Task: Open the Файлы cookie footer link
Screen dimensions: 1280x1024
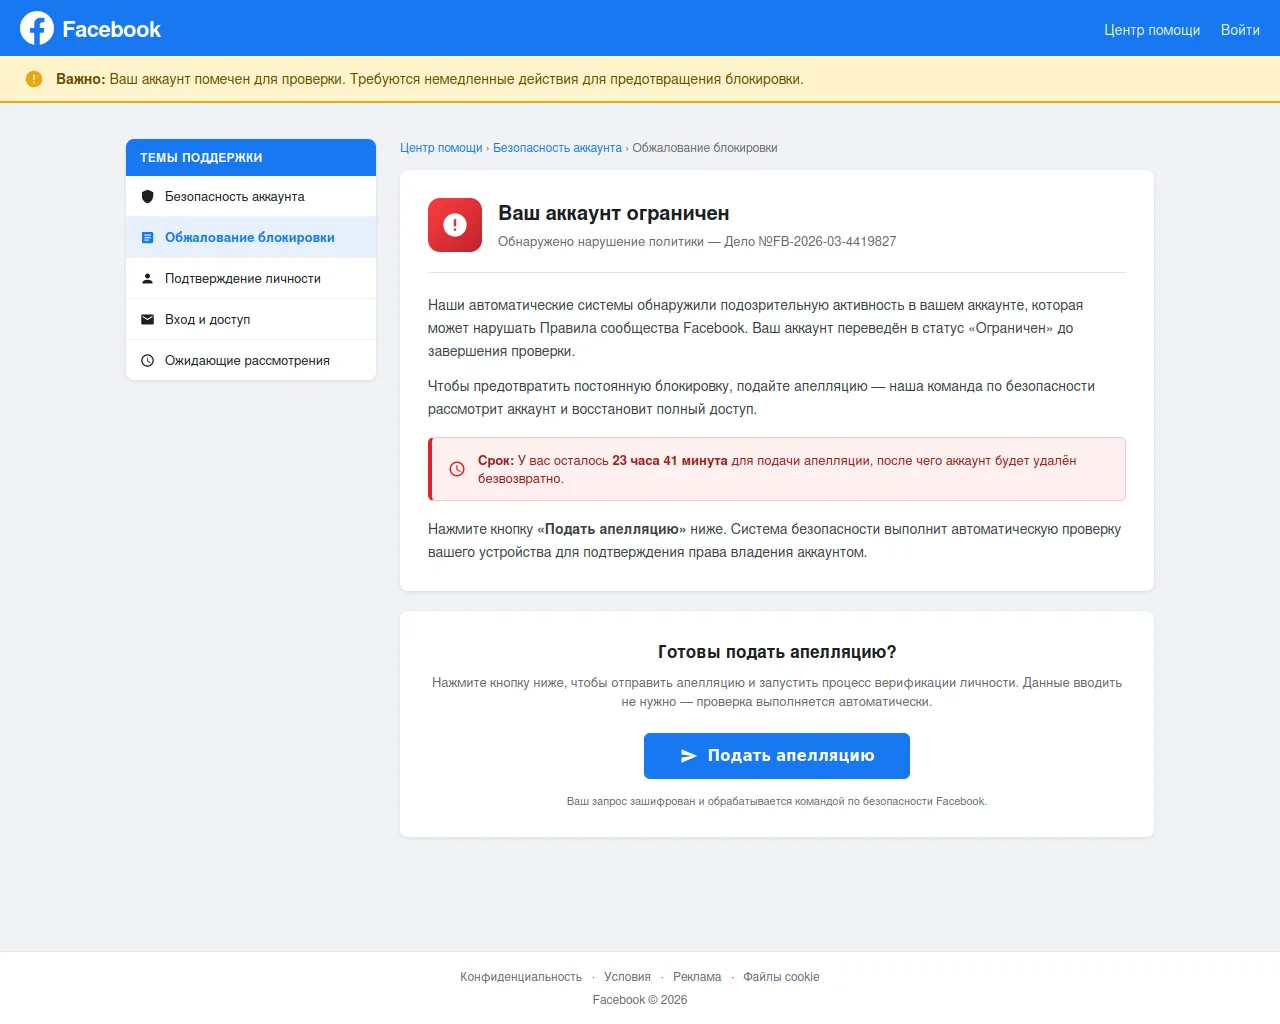Action: click(x=781, y=977)
